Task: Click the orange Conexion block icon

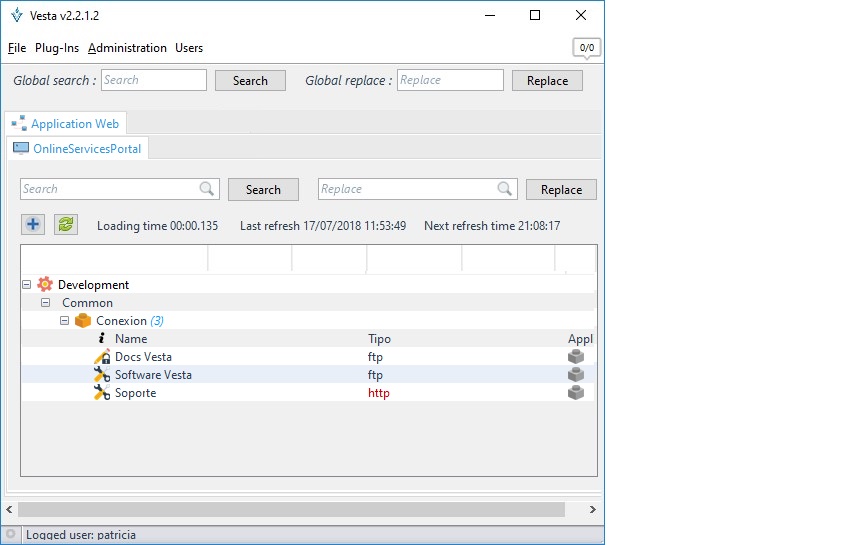Action: [83, 321]
